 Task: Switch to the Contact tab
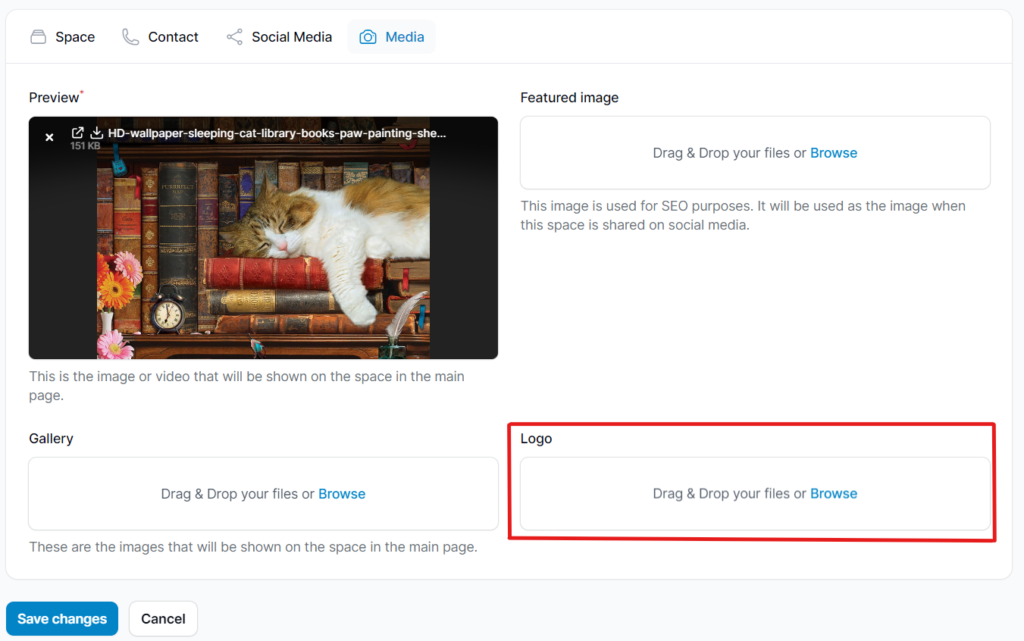click(160, 37)
